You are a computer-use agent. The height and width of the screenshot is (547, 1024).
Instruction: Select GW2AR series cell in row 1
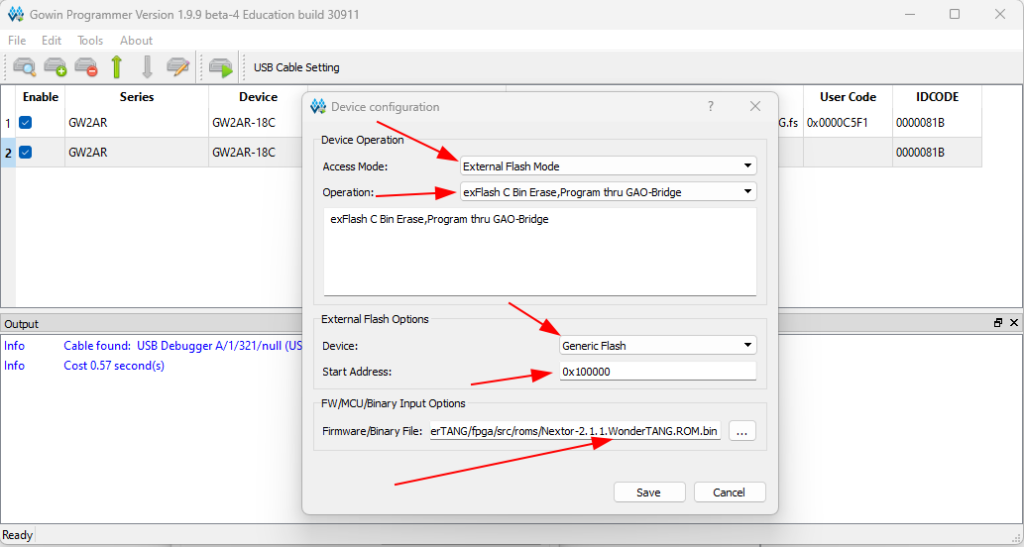pyautogui.click(x=136, y=123)
